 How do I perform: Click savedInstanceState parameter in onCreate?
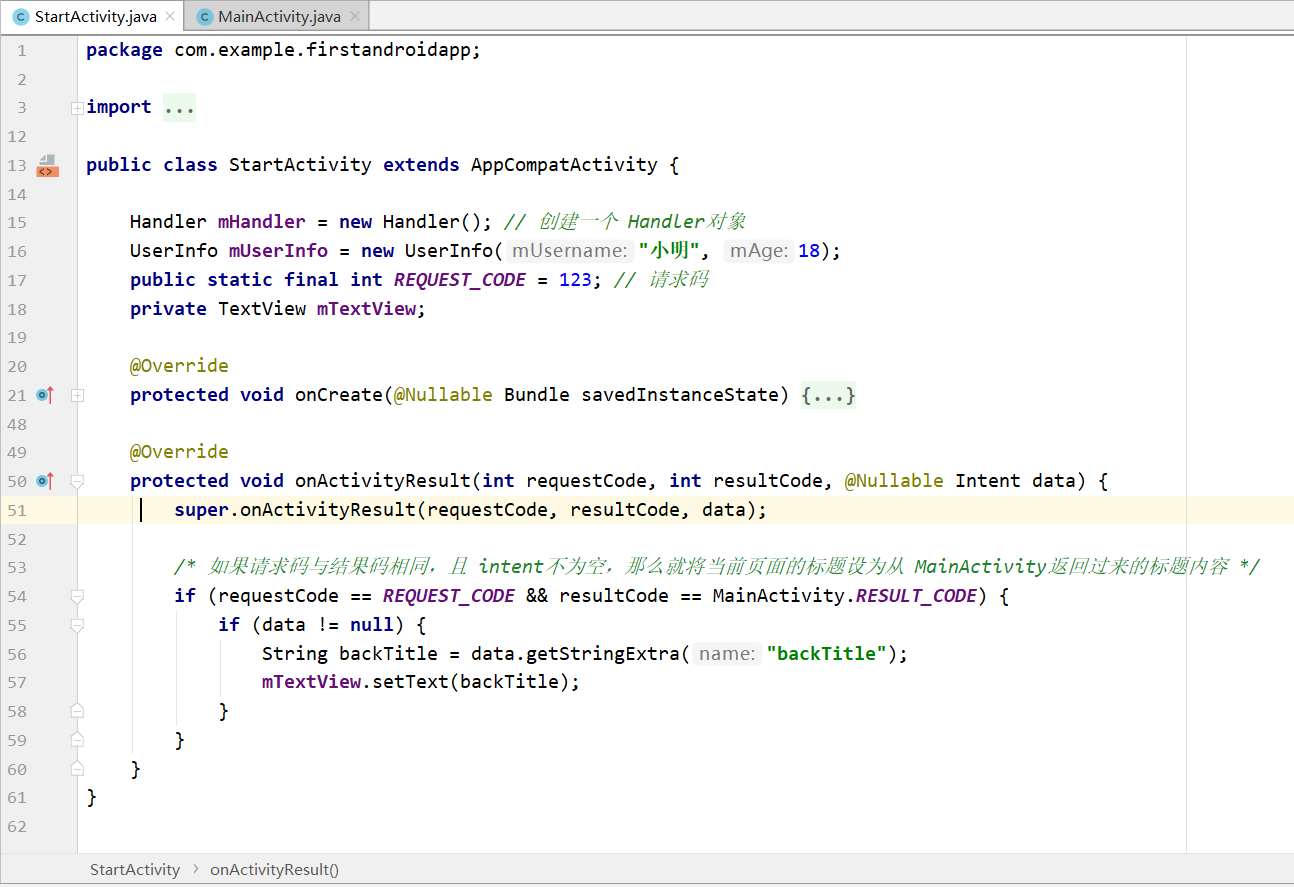(x=680, y=395)
